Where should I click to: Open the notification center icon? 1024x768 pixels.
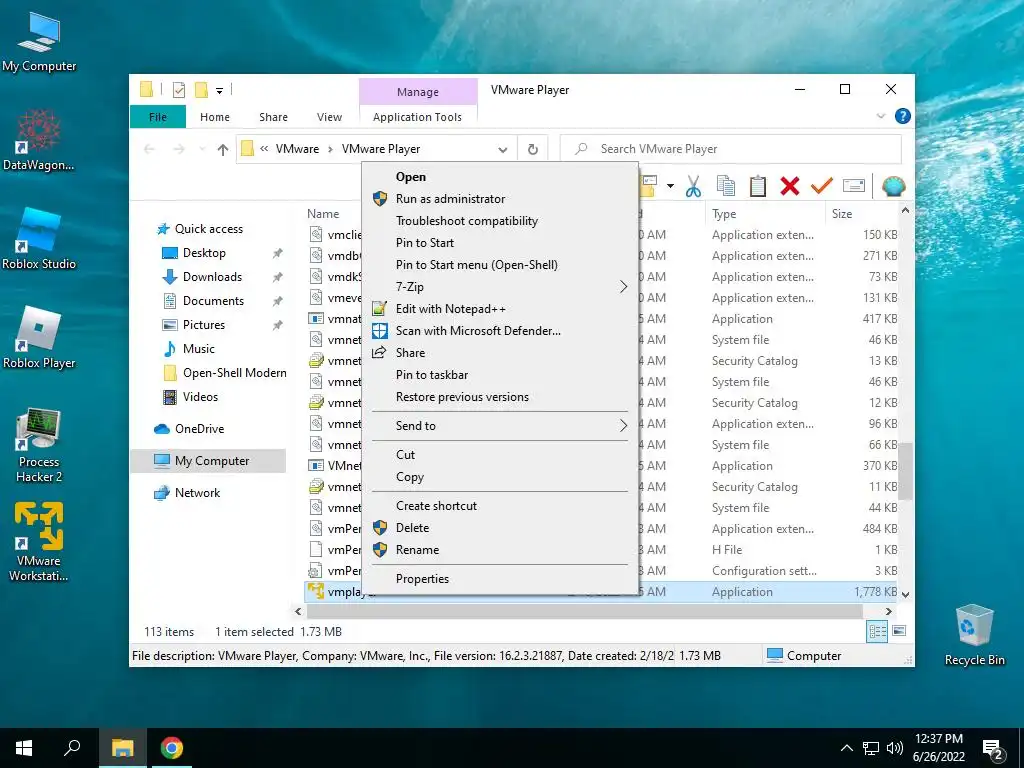pos(993,750)
